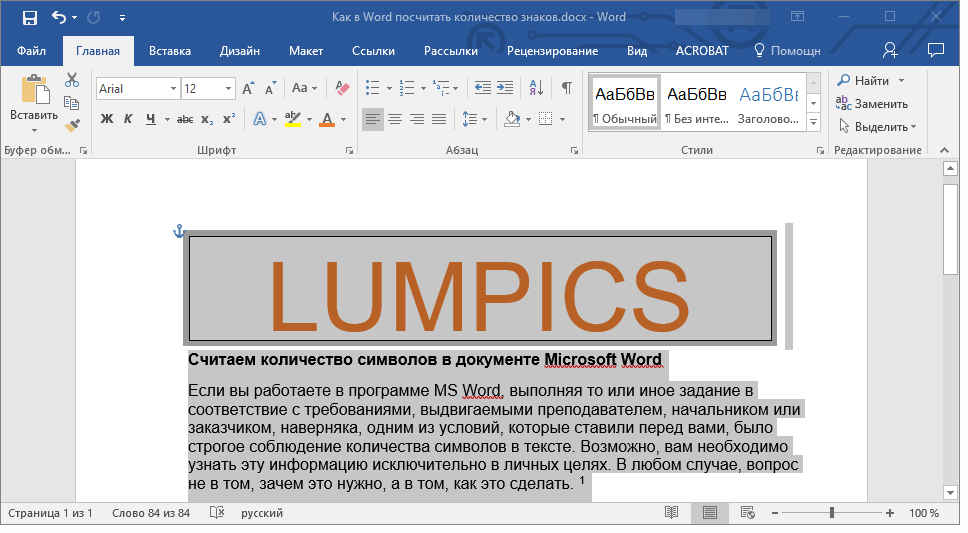This screenshot has height=533, width=968.
Task: Apply bulleted list formatting
Action: [373, 88]
